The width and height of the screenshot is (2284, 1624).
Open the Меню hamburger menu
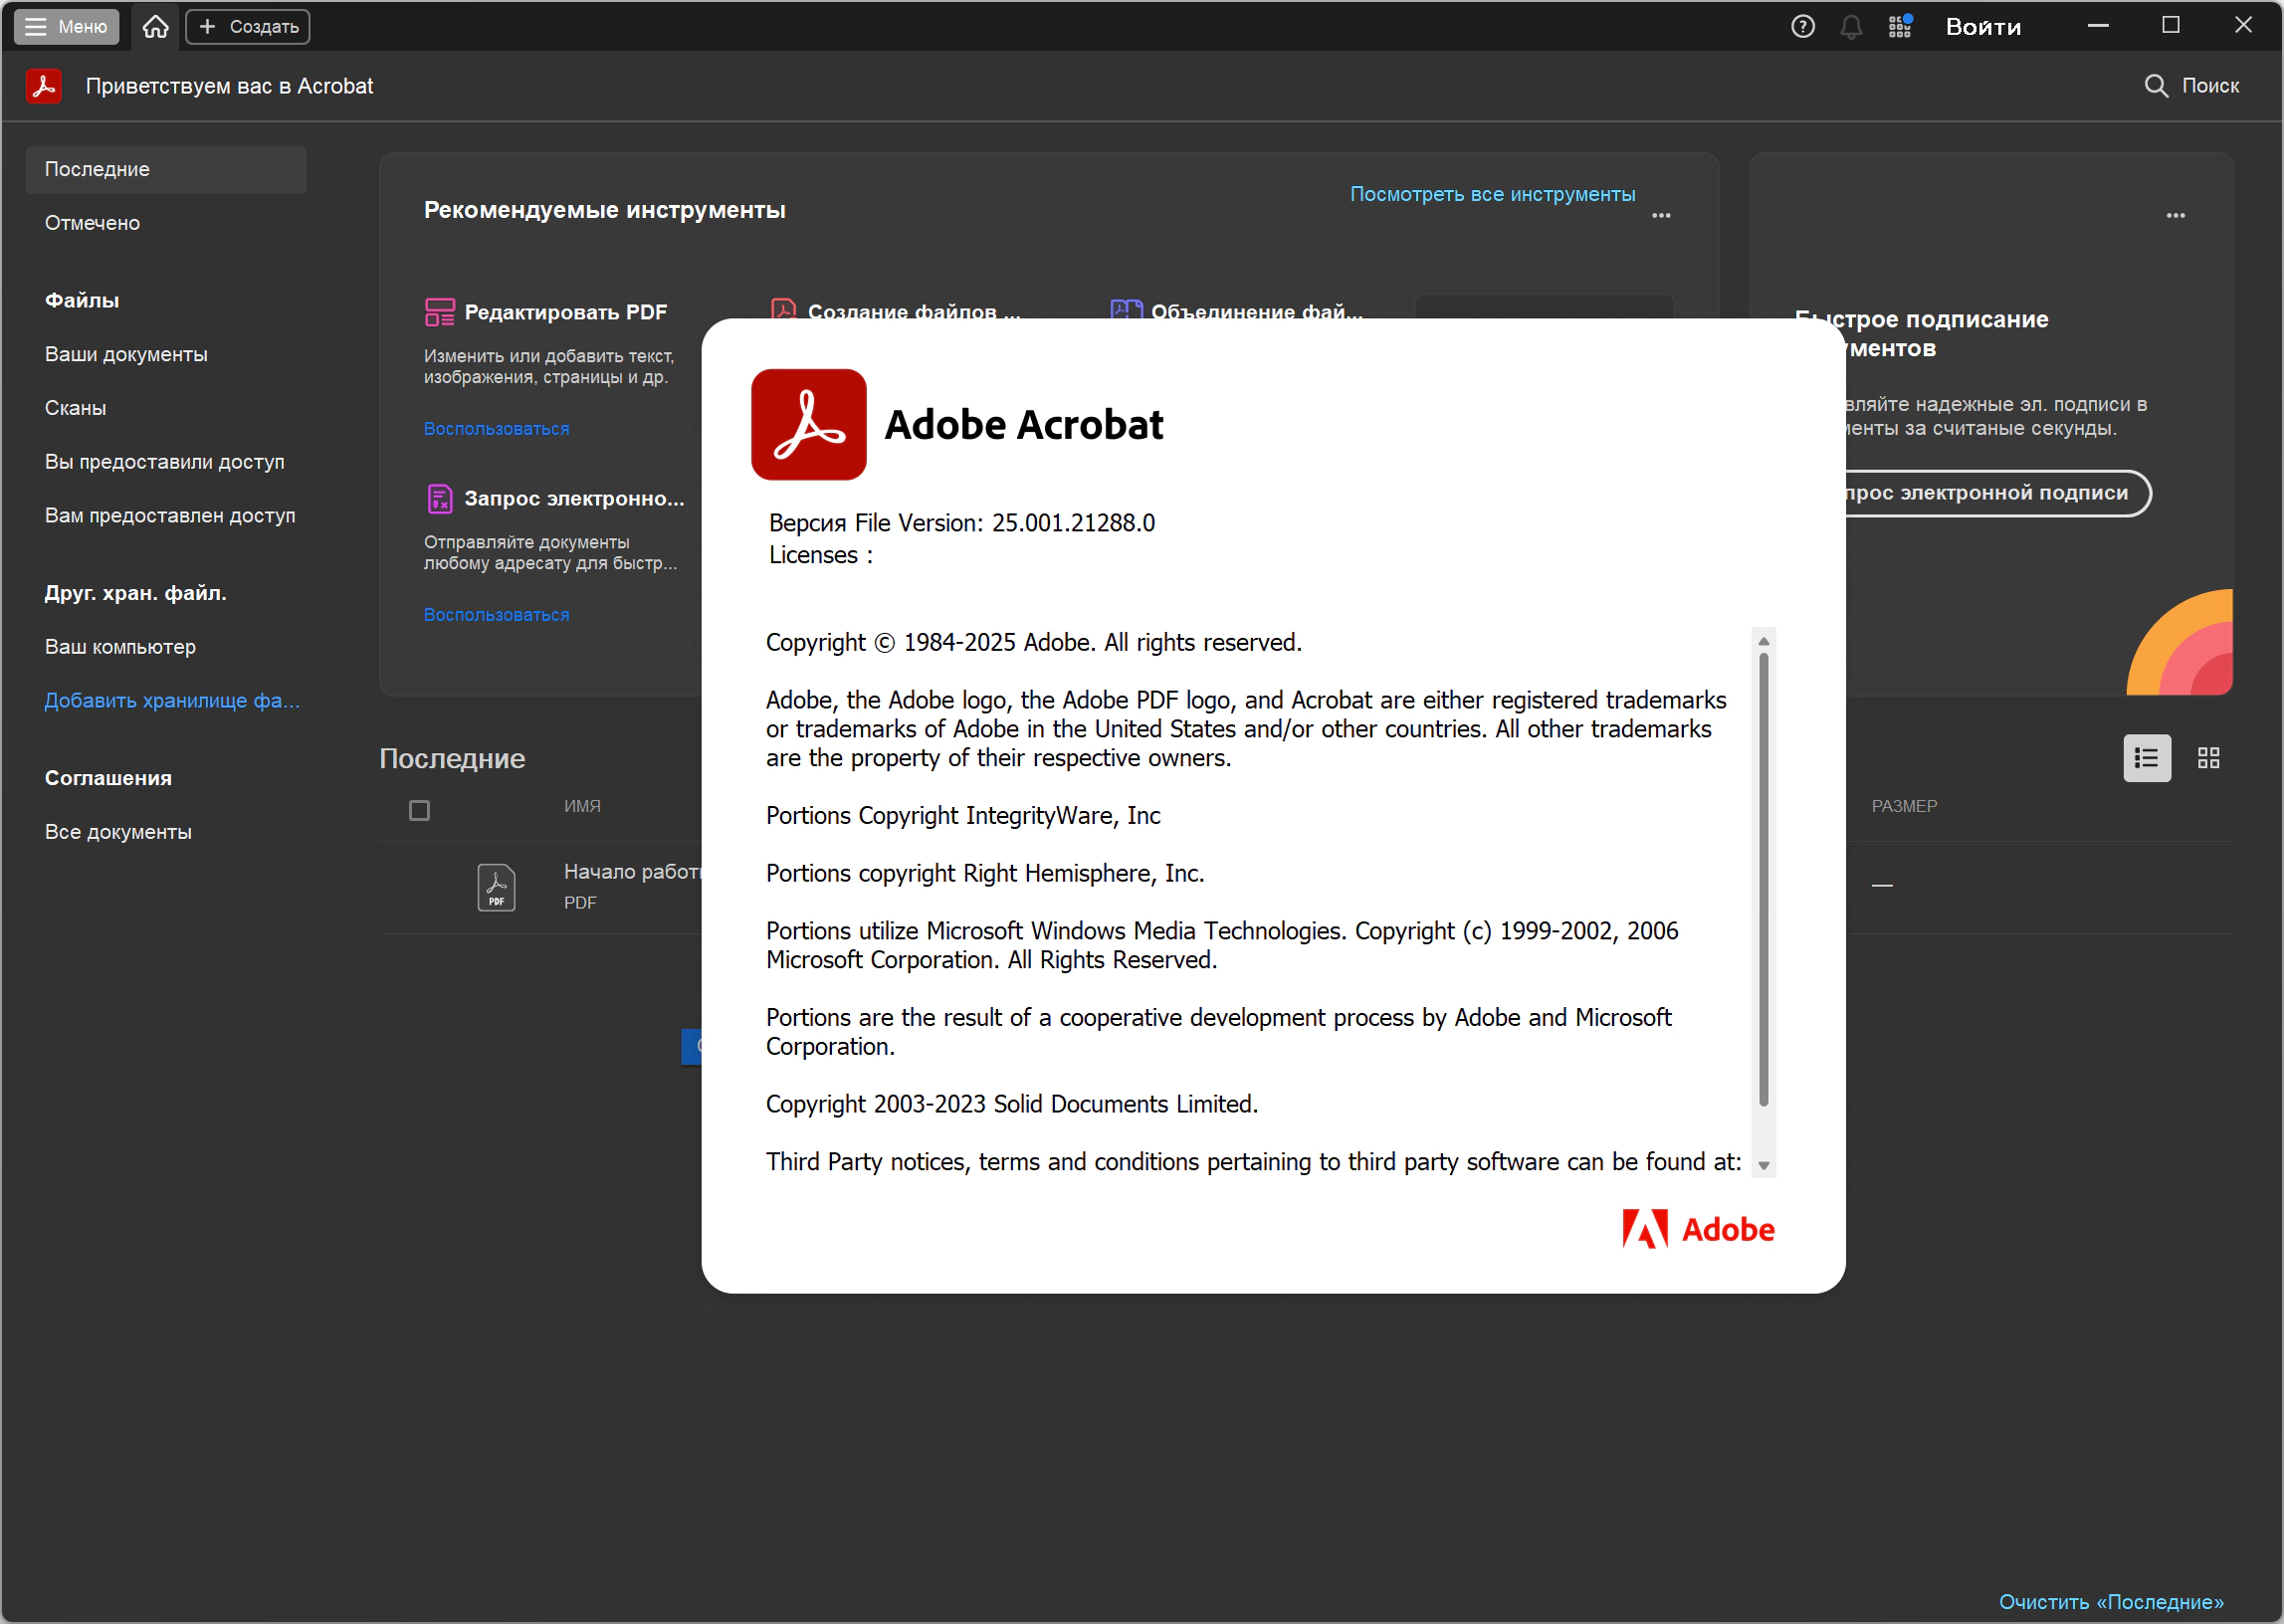point(66,27)
